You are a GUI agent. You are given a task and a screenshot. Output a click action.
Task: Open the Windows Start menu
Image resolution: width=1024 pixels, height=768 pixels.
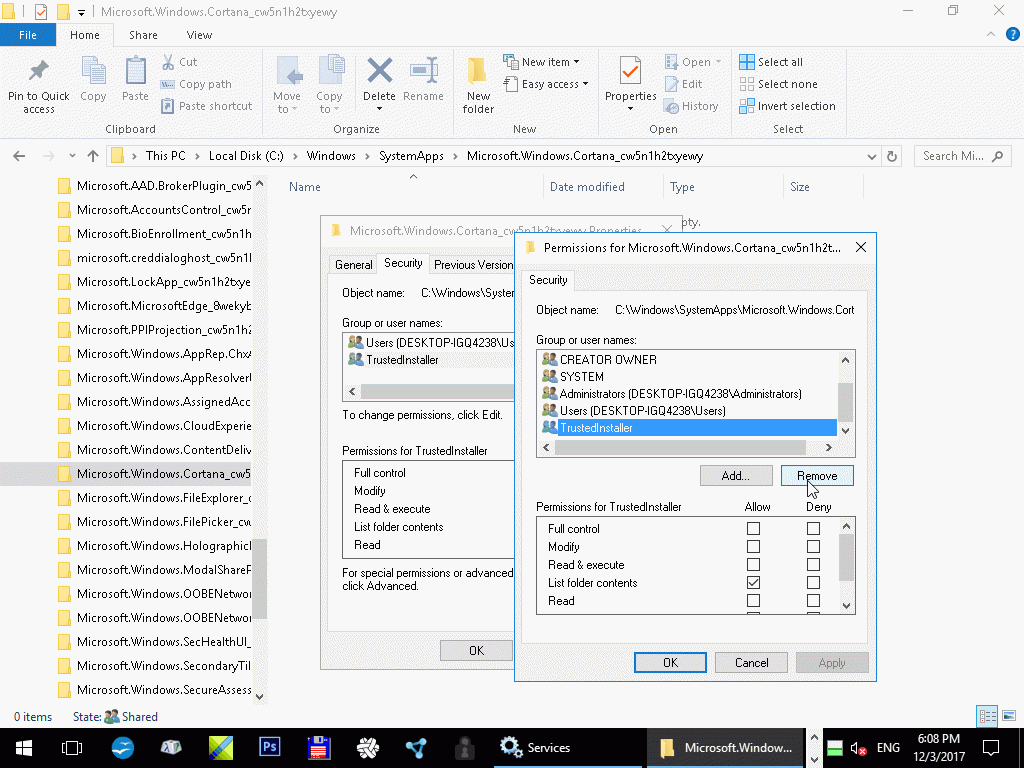tap(24, 748)
